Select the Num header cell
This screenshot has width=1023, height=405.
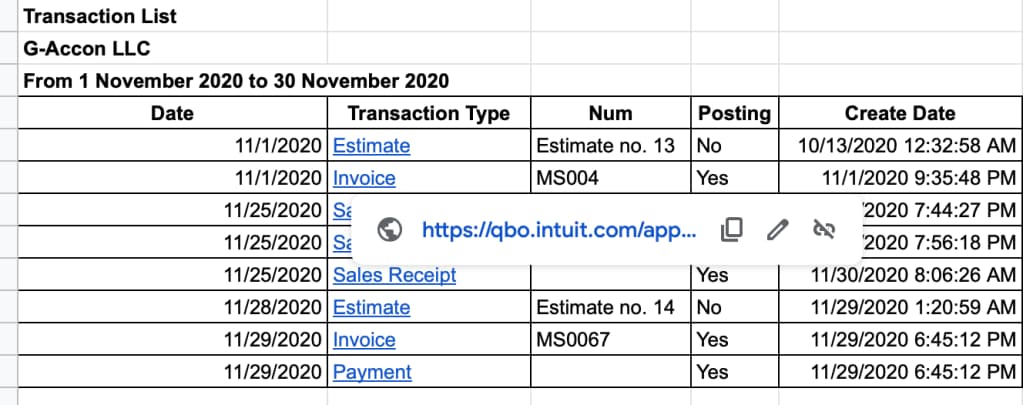click(x=611, y=113)
